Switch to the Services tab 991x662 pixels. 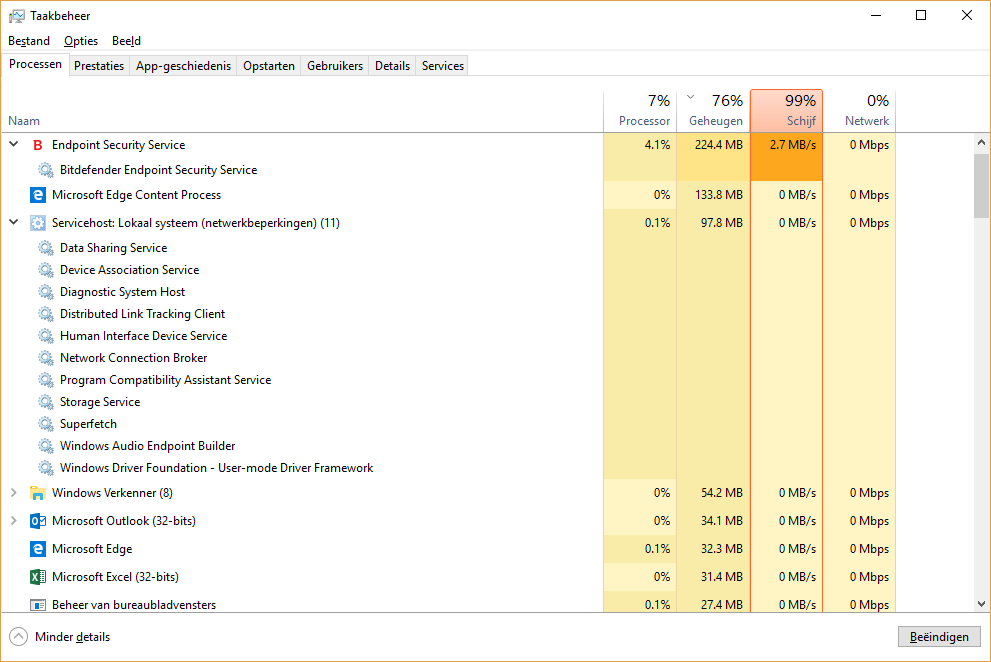[443, 66]
